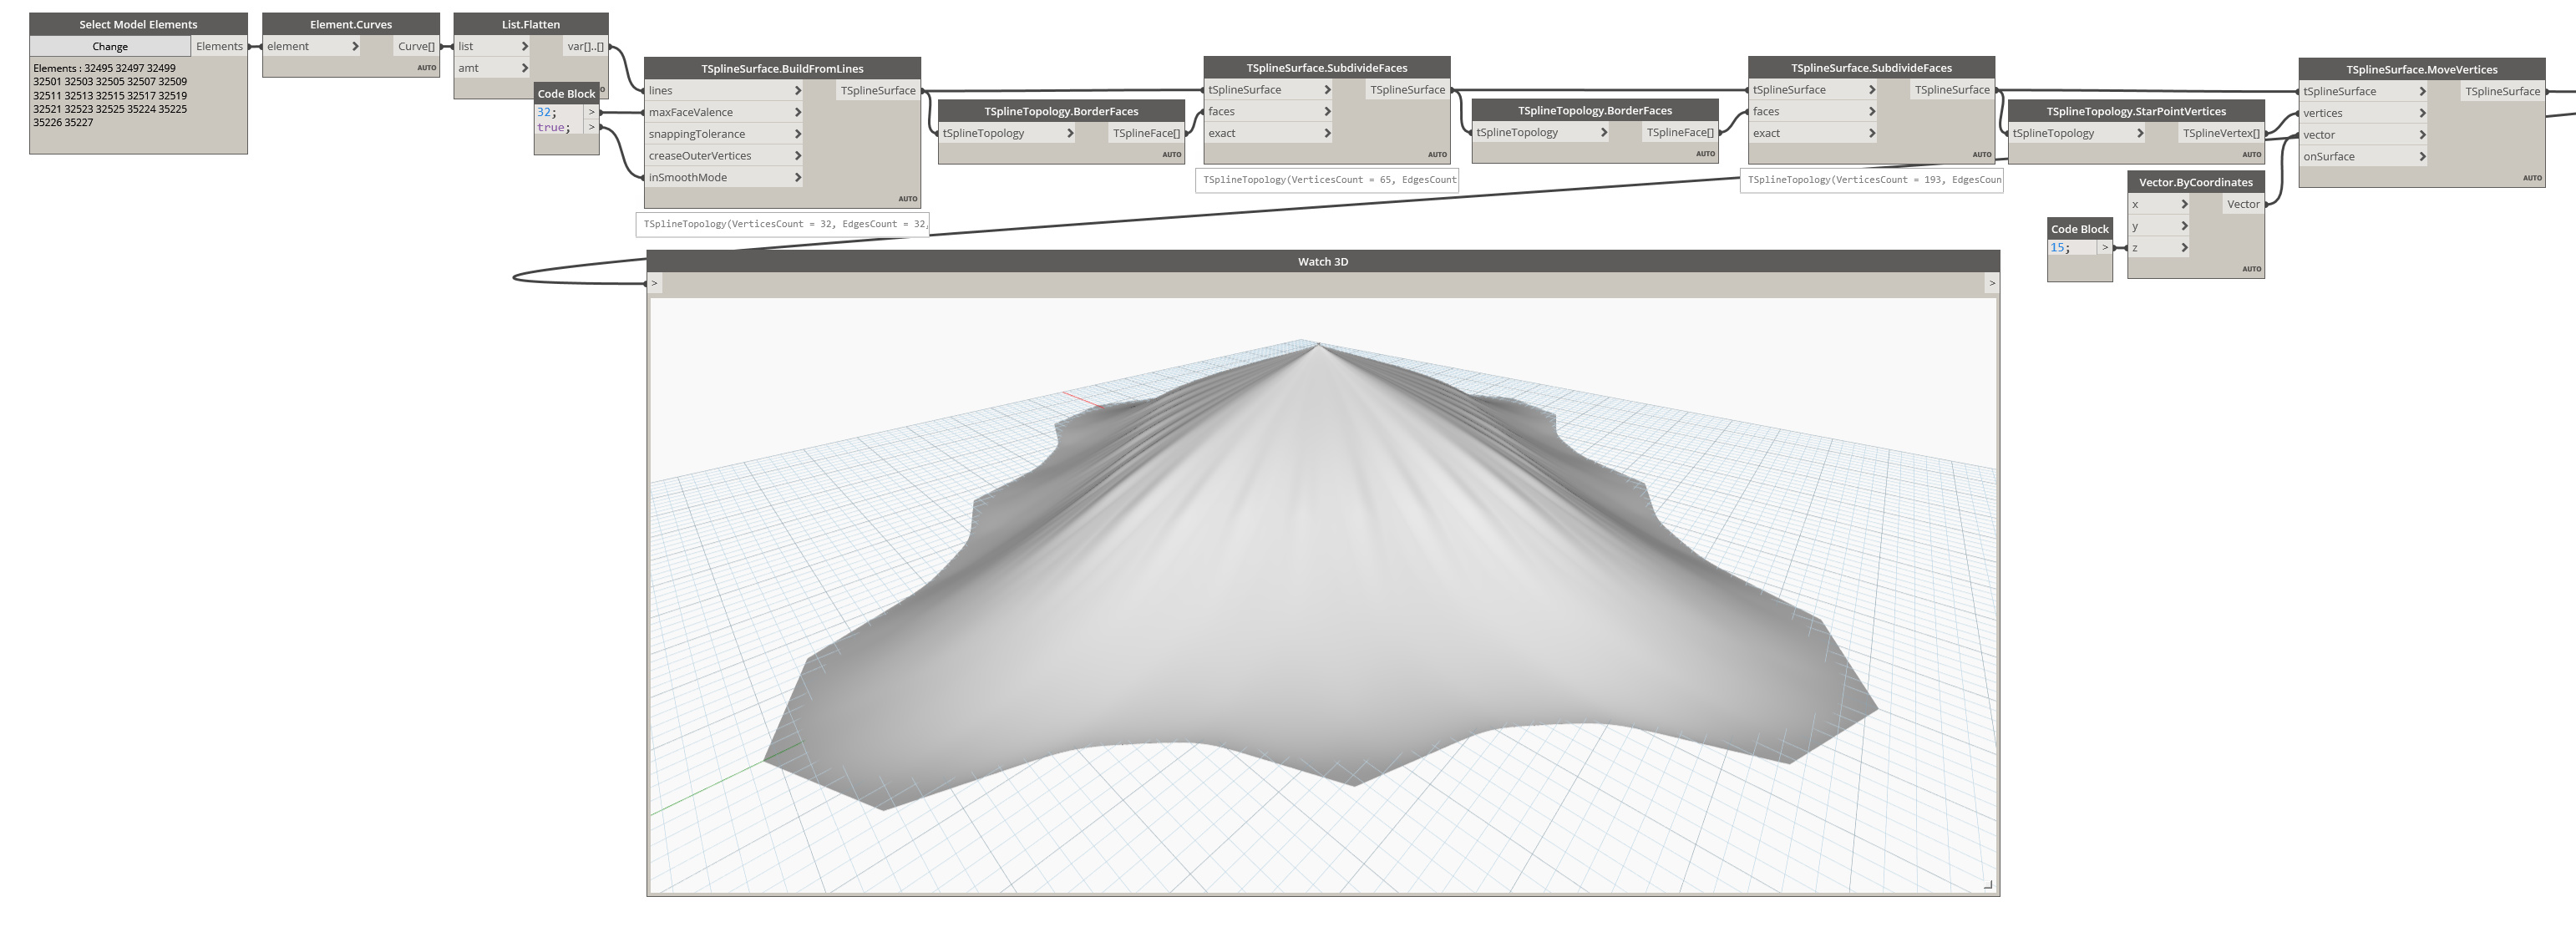
Task: Click AUTO lacing label on BuildFromLines node
Action: tap(907, 199)
